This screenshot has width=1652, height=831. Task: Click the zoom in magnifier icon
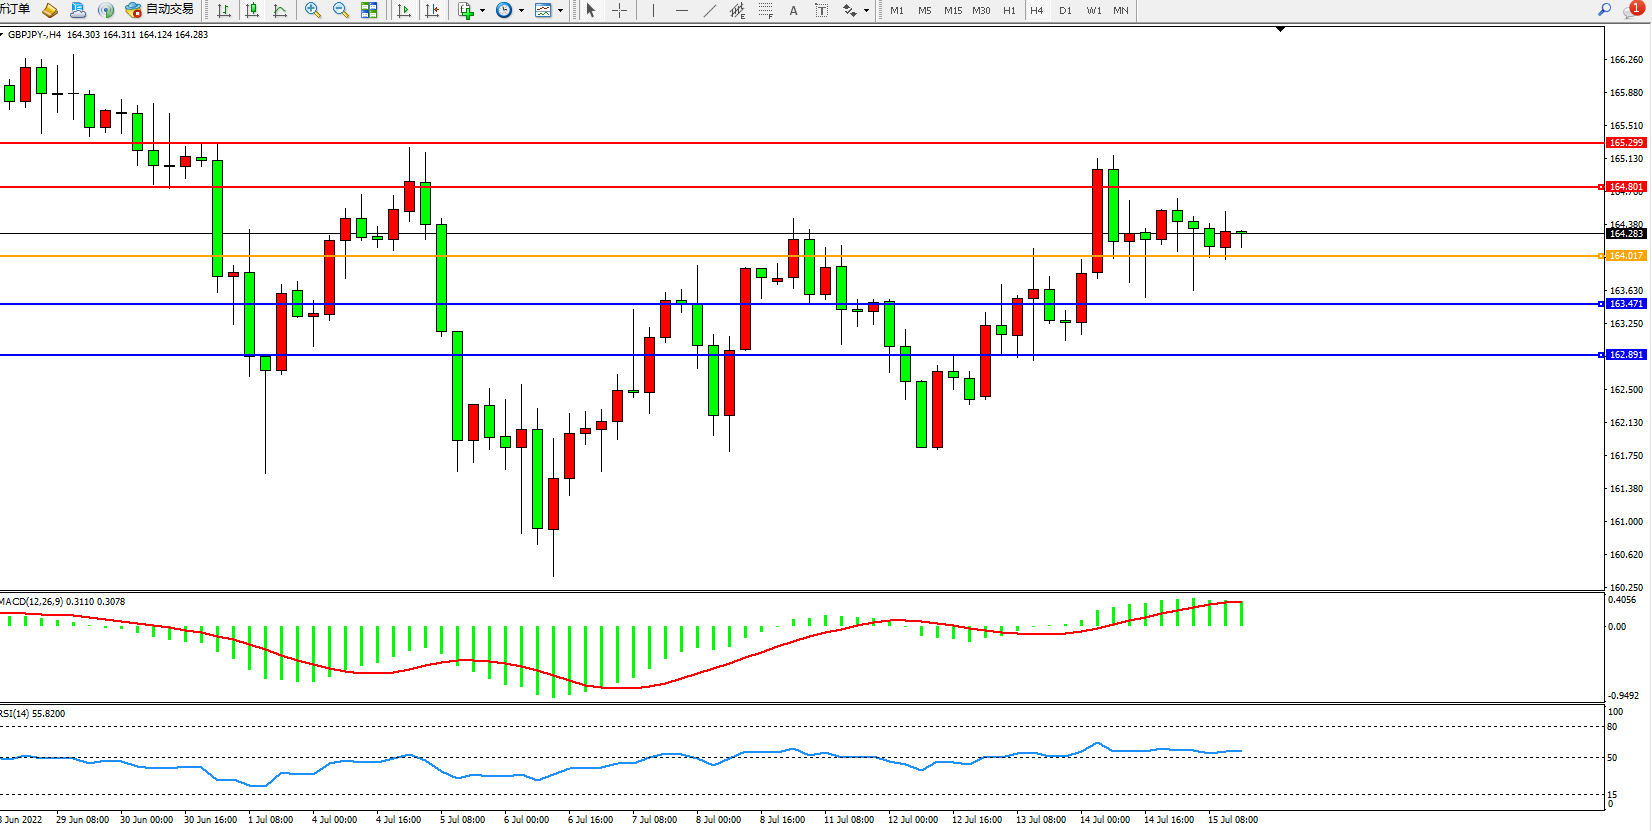[x=313, y=10]
